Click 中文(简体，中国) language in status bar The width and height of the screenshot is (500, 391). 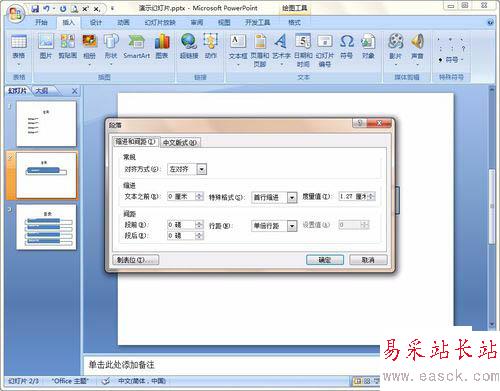click(x=142, y=381)
